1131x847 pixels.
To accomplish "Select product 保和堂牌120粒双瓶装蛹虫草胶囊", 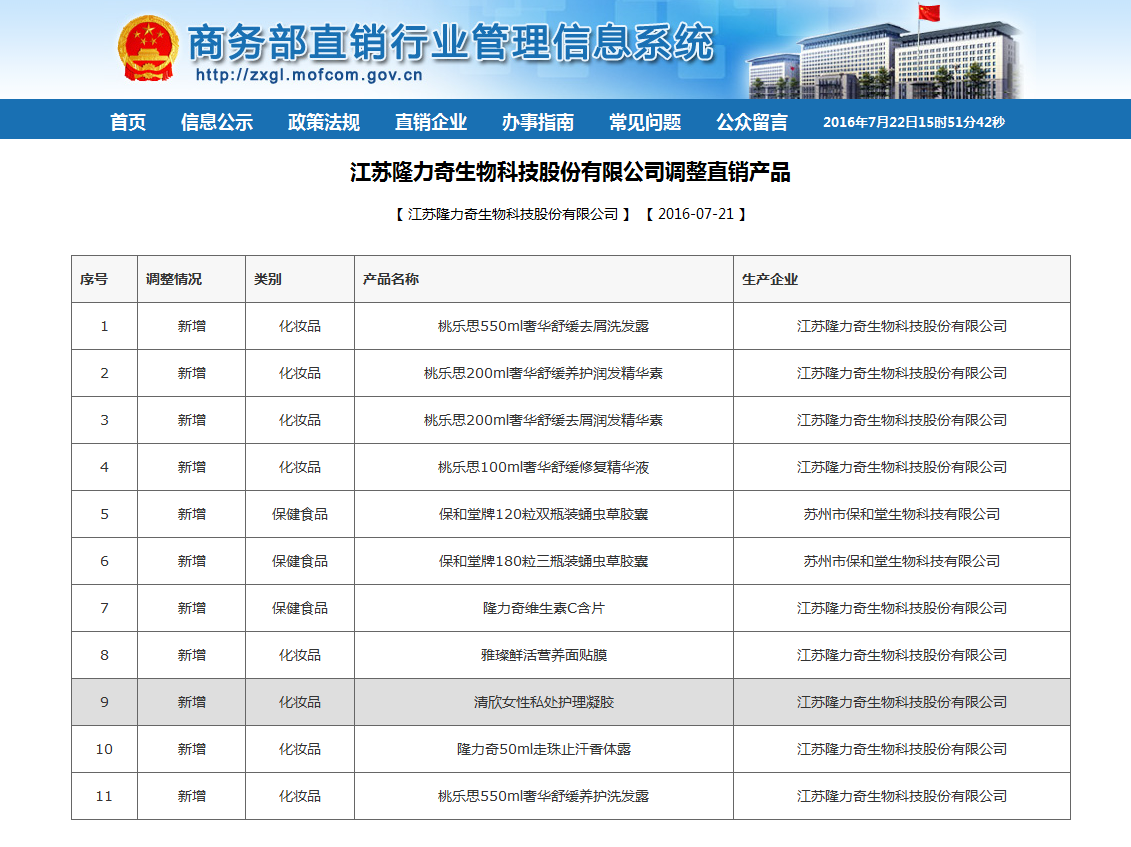I will (x=543, y=514).
